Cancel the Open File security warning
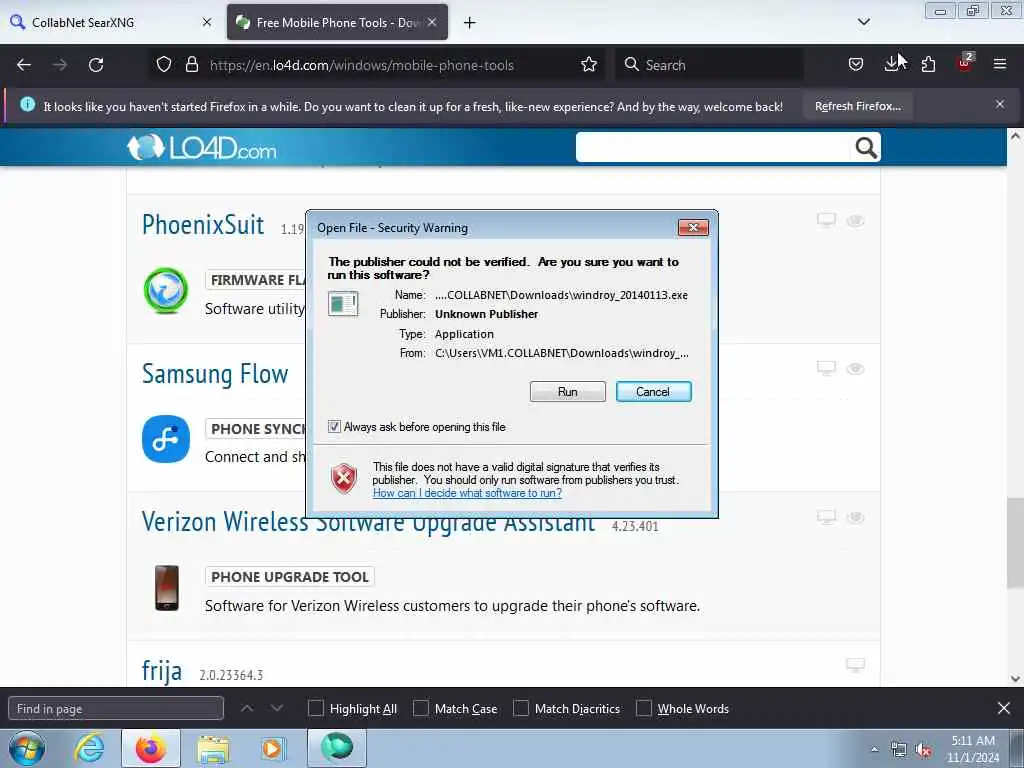 (x=653, y=392)
